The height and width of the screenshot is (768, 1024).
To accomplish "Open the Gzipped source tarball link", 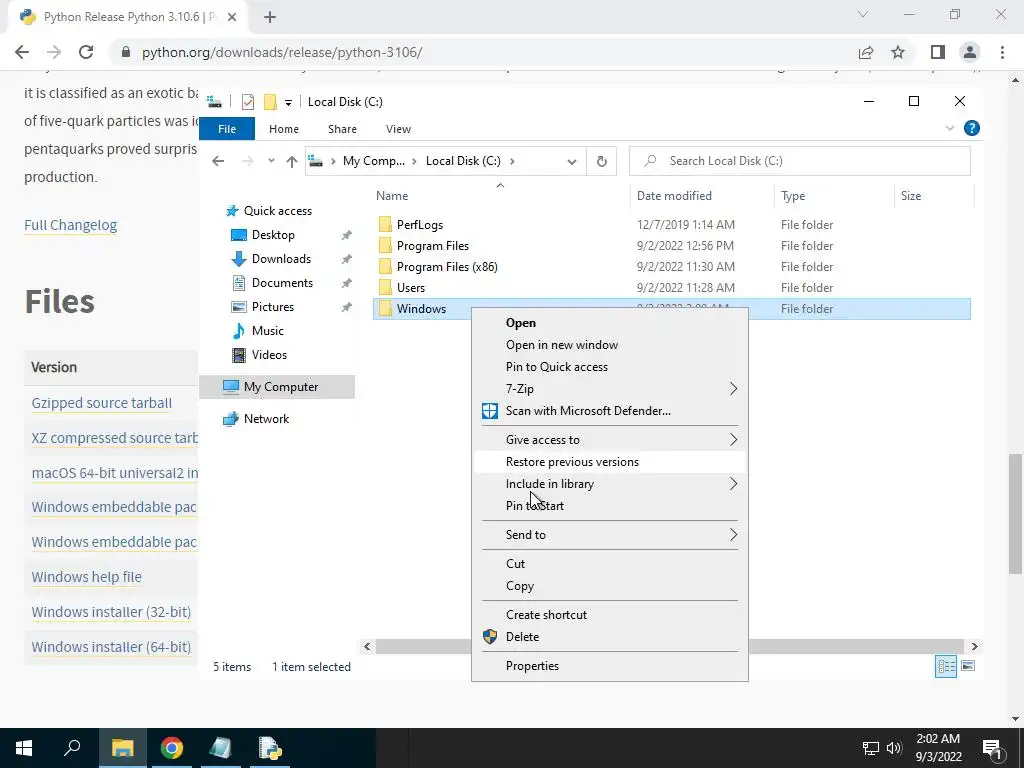I will click(102, 403).
